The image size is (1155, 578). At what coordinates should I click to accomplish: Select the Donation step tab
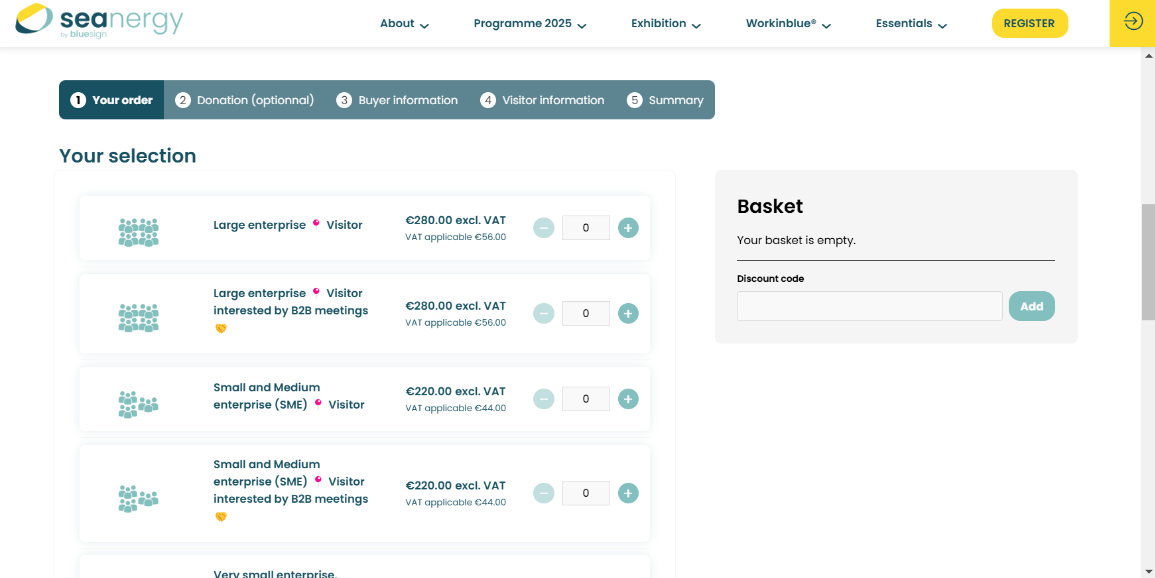point(245,100)
